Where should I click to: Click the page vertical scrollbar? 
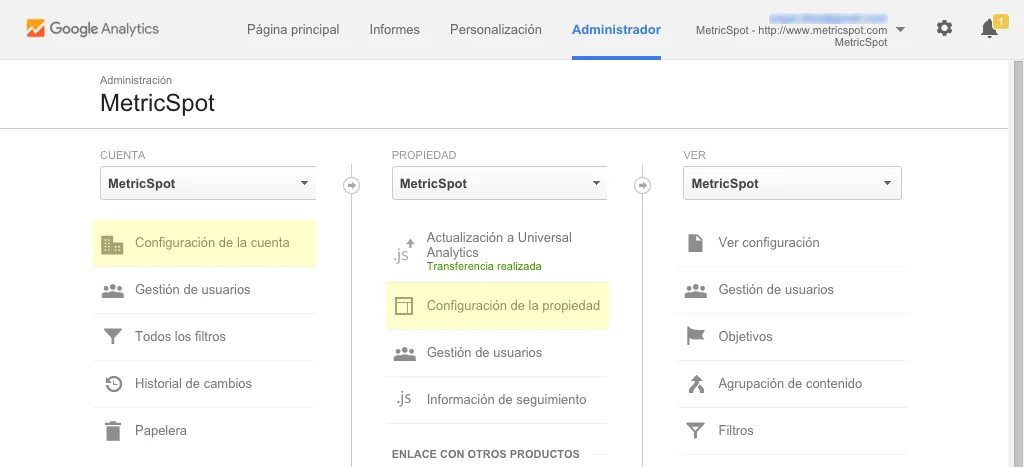1017,263
